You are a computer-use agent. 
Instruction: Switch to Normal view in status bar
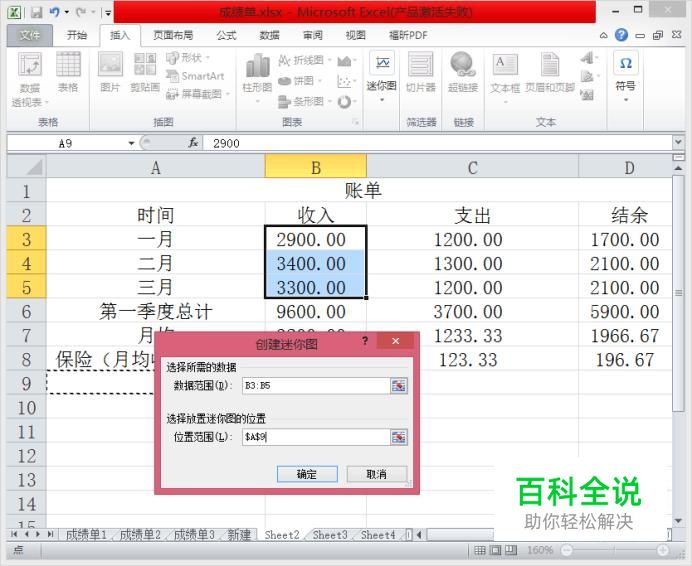click(x=480, y=550)
